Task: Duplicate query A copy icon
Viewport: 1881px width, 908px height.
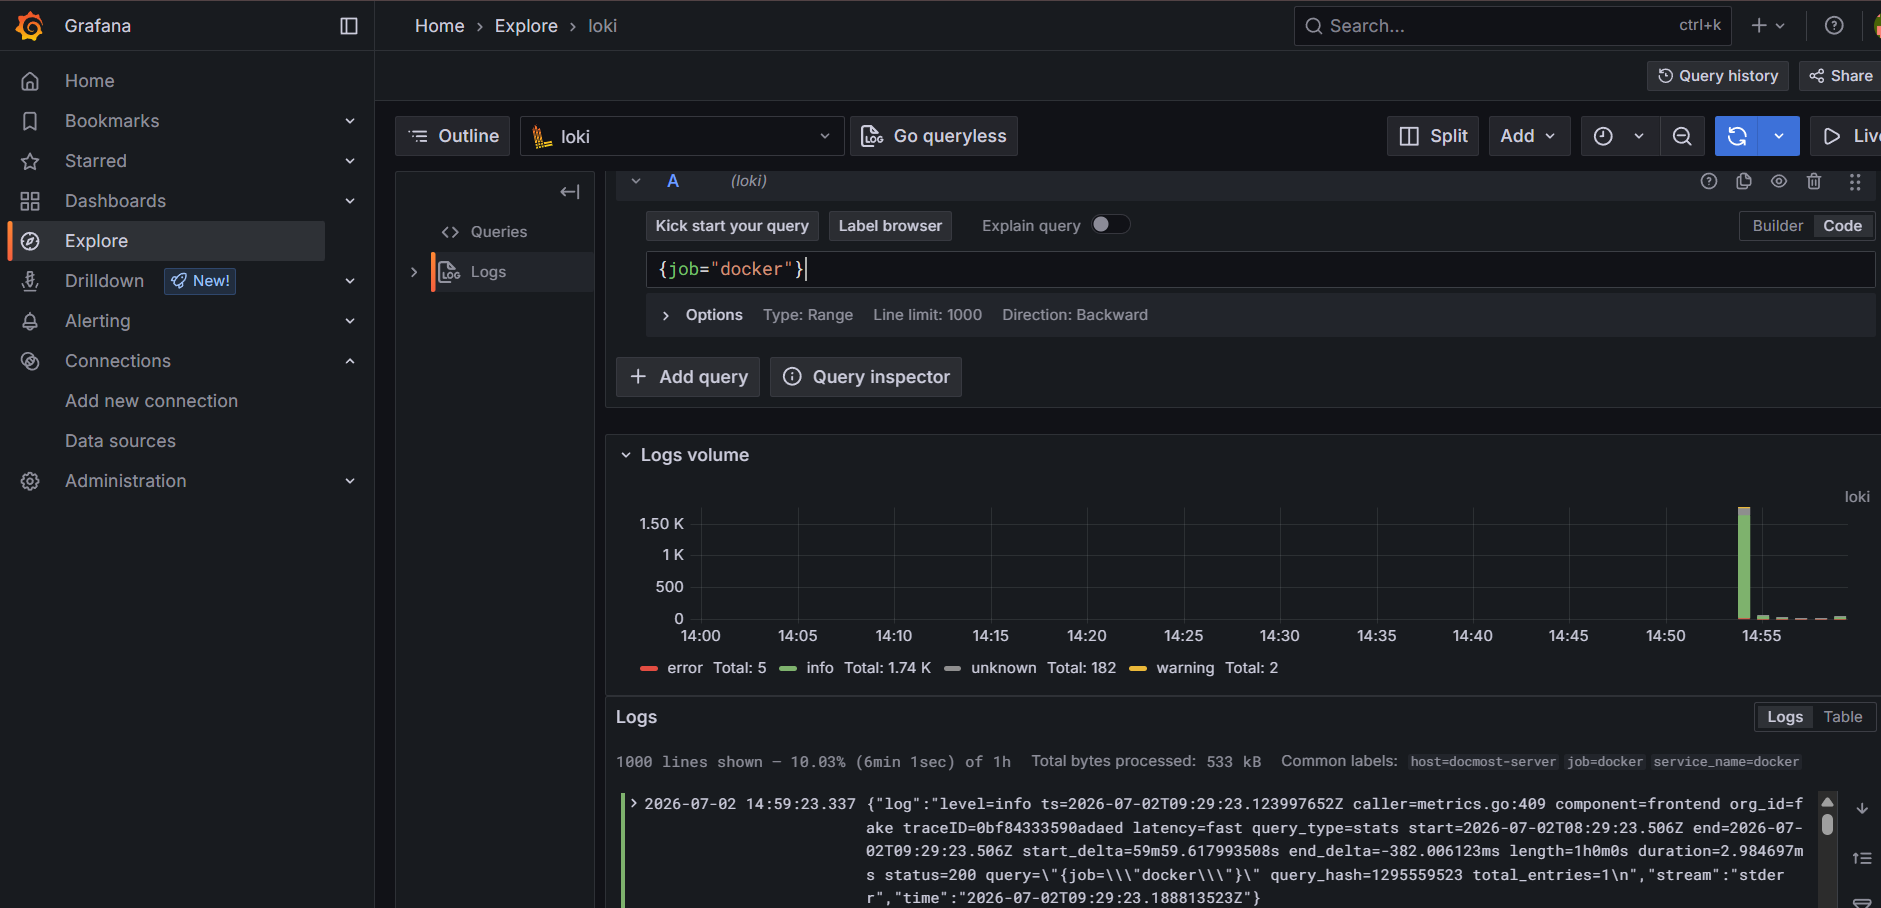Action: (x=1744, y=181)
